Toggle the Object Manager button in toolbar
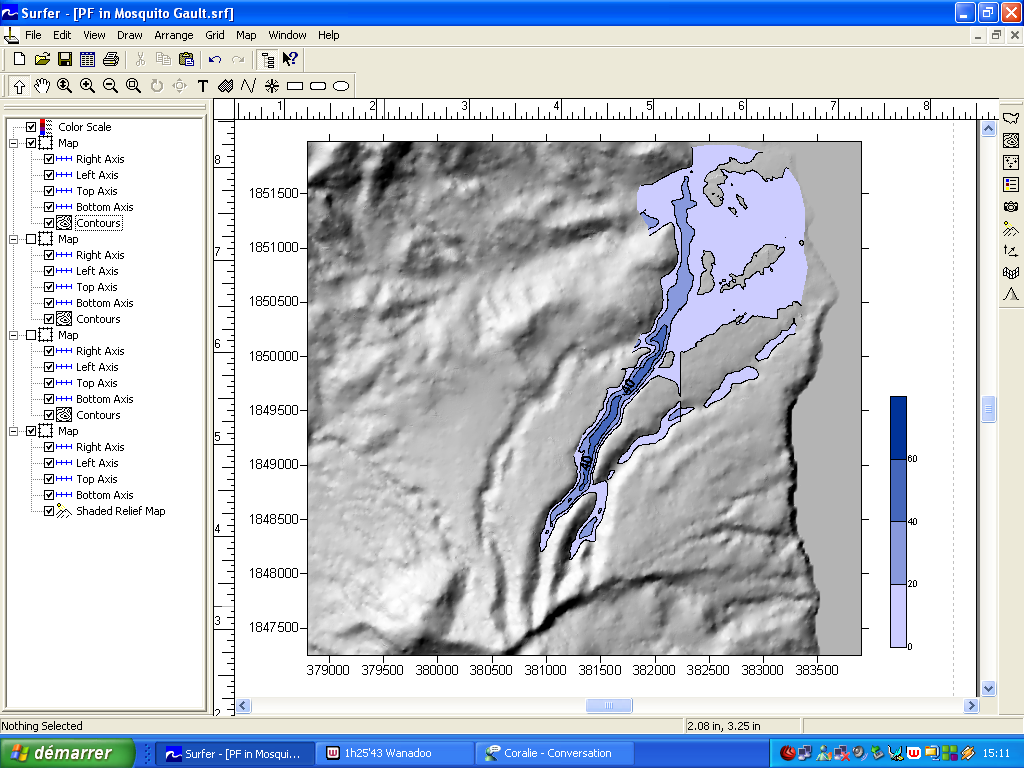The height and width of the screenshot is (768, 1024). [x=268, y=60]
